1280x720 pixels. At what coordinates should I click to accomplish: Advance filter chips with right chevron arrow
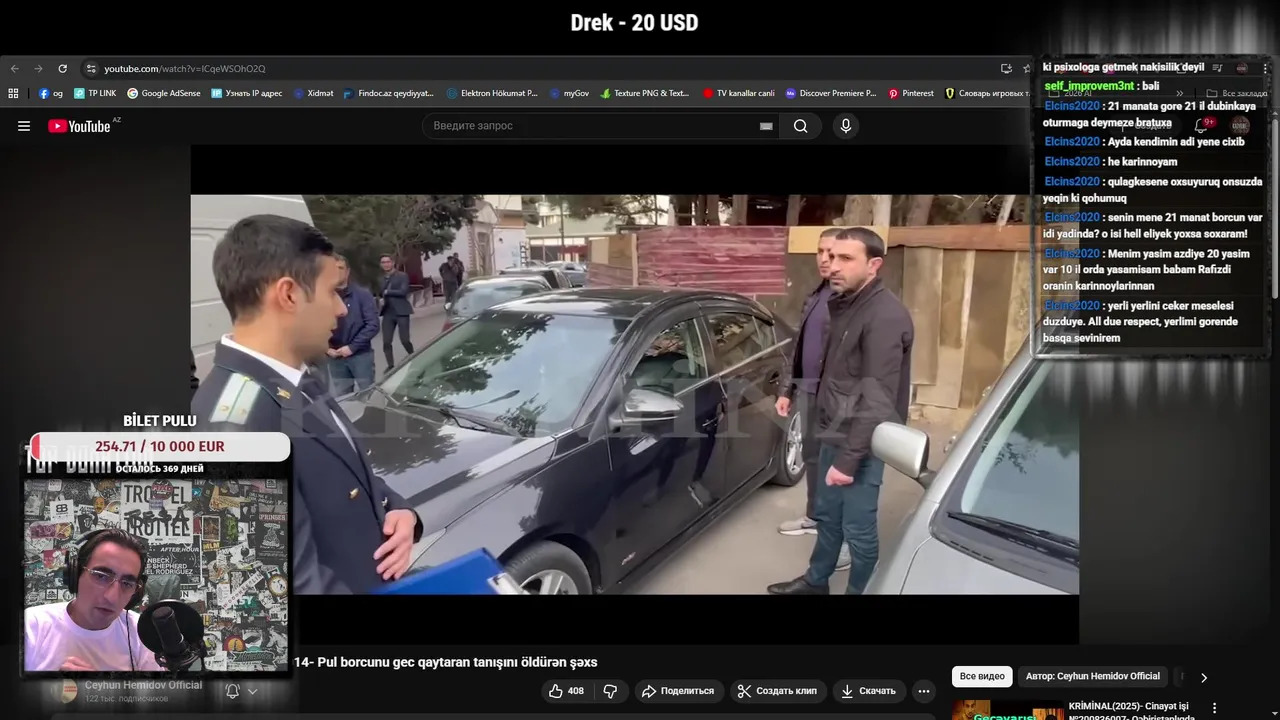coord(1204,677)
